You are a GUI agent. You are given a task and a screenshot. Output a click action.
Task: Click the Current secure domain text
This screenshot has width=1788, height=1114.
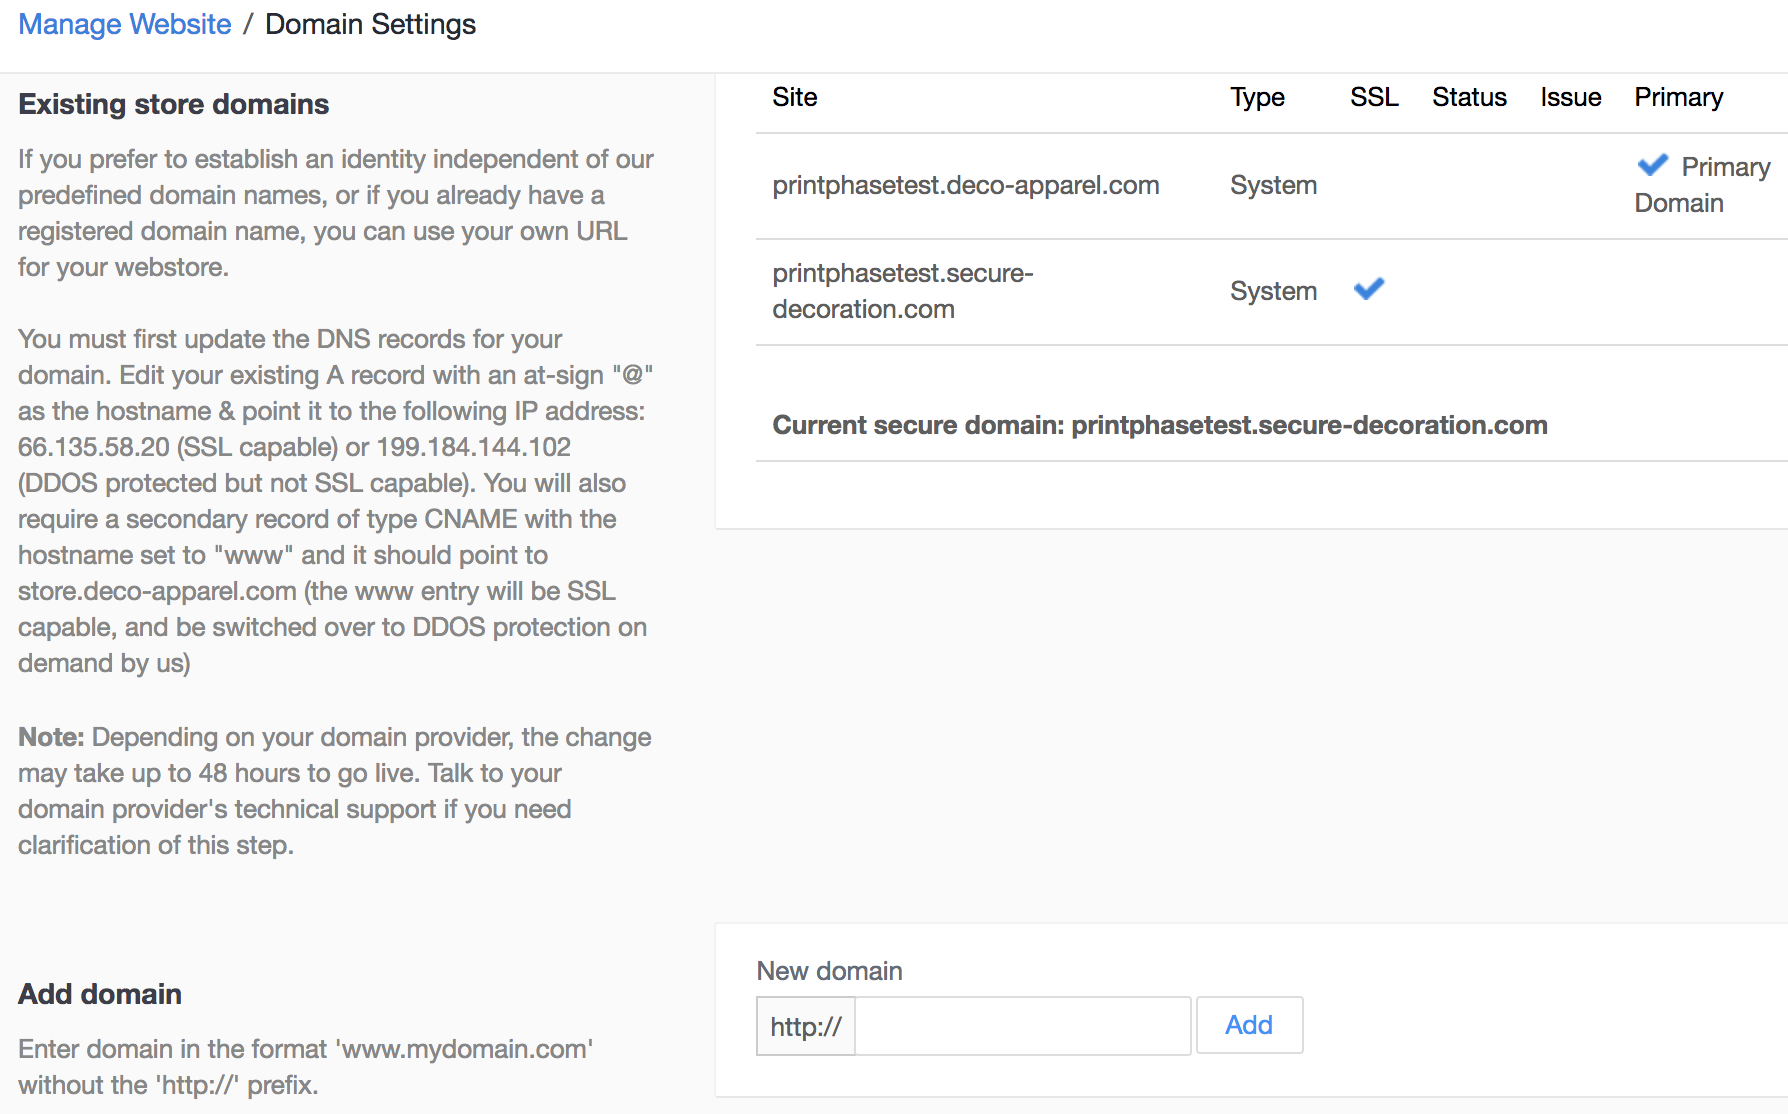pyautogui.click(x=1159, y=425)
